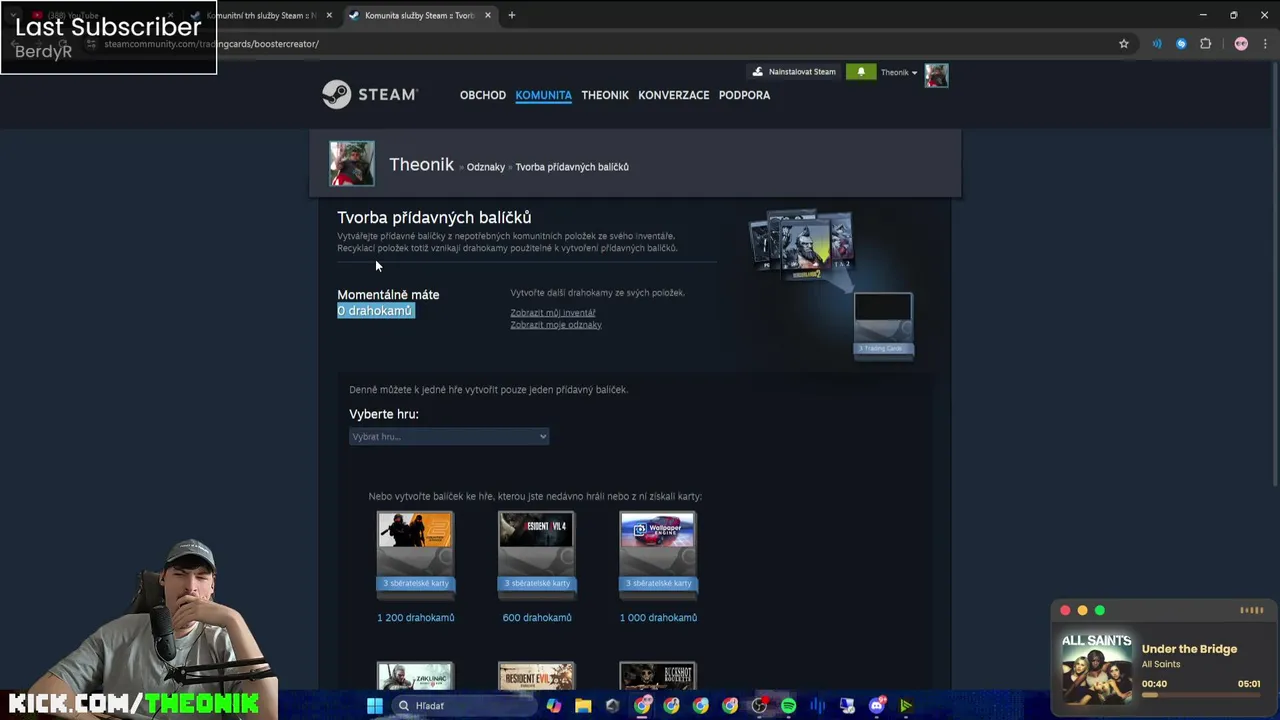This screenshot has width=1280, height=720.
Task: Minimize the music widget with yellow dot
Action: click(1082, 610)
